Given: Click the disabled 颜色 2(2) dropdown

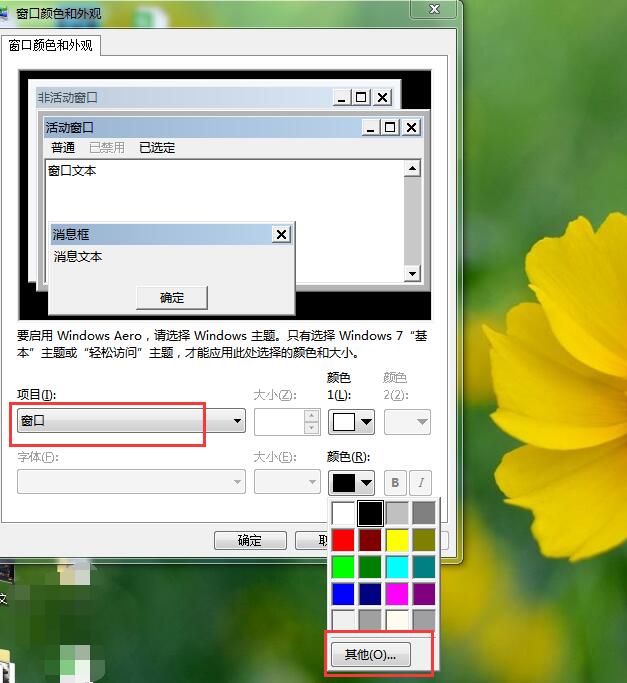Looking at the screenshot, I should click(407, 422).
